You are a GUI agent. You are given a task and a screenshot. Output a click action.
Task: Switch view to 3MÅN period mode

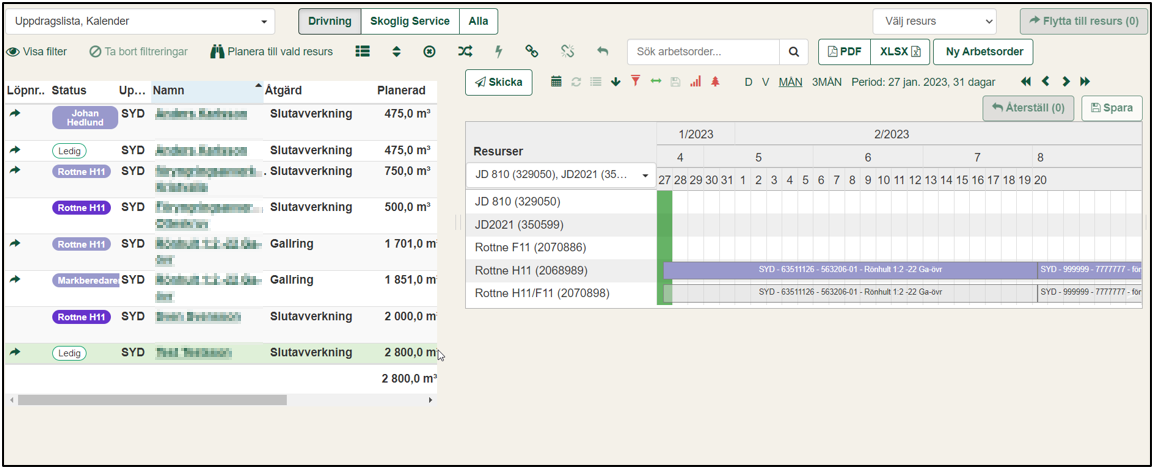(825, 82)
